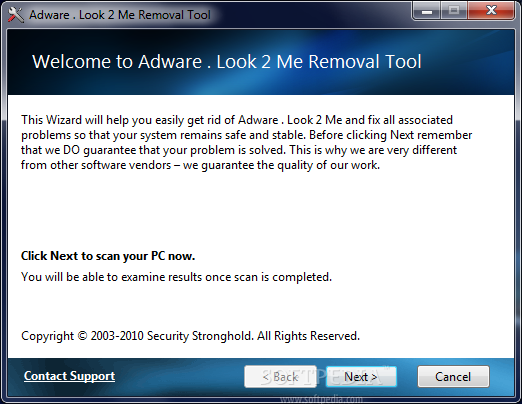Click 'You will be able to examine results' text
The image size is (522, 404).
coord(176,277)
